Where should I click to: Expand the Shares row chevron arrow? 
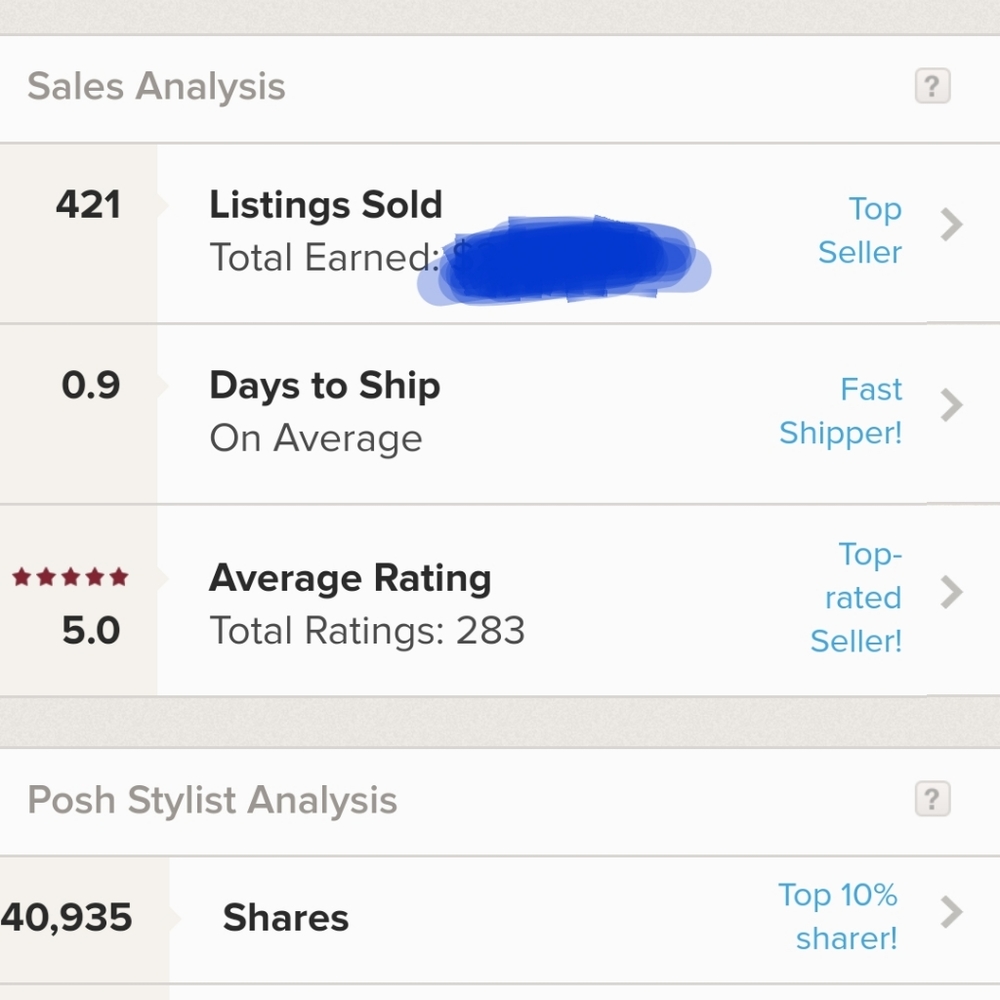pos(951,912)
